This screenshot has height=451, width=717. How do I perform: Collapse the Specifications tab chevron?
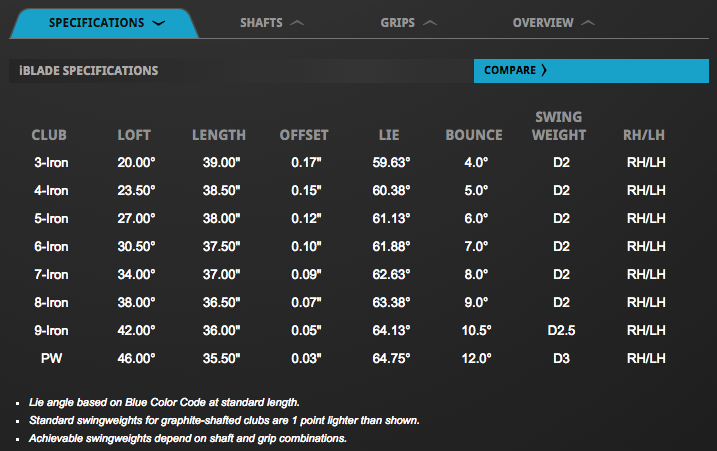[x=159, y=23]
